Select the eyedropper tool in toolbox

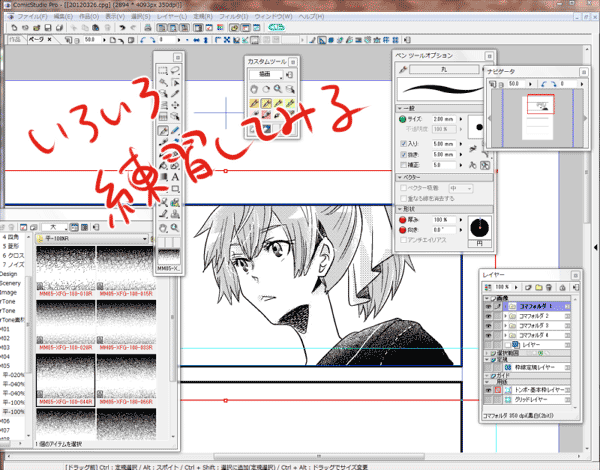pos(175,94)
